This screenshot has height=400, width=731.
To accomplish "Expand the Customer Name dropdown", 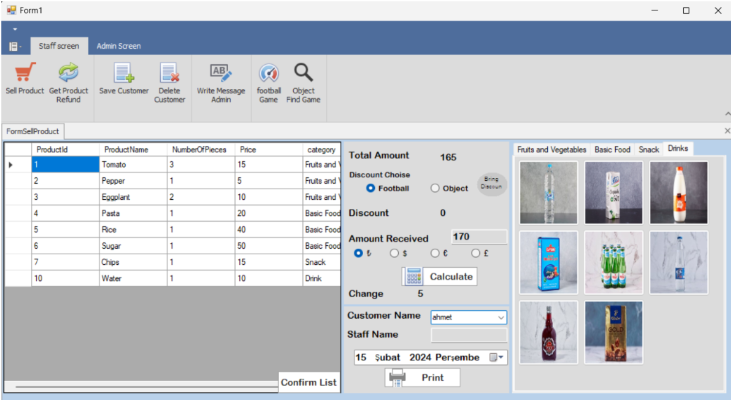I will [501, 317].
